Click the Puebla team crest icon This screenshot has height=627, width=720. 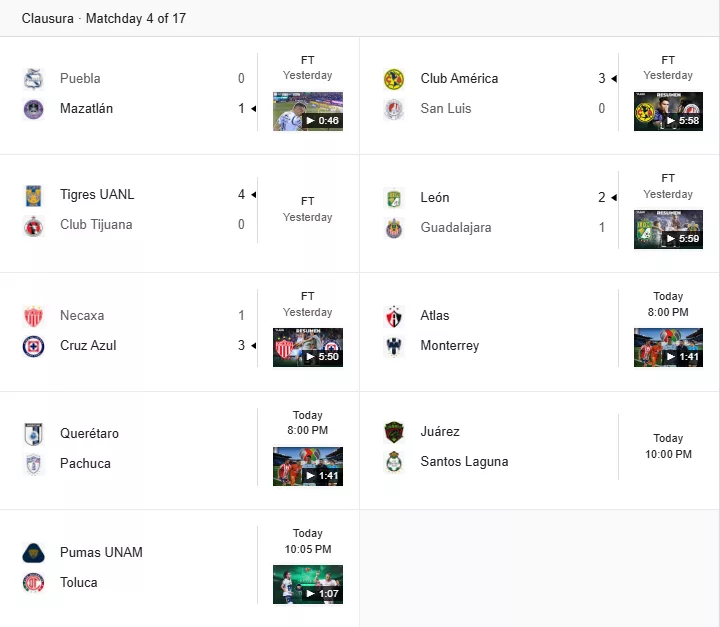(34, 79)
